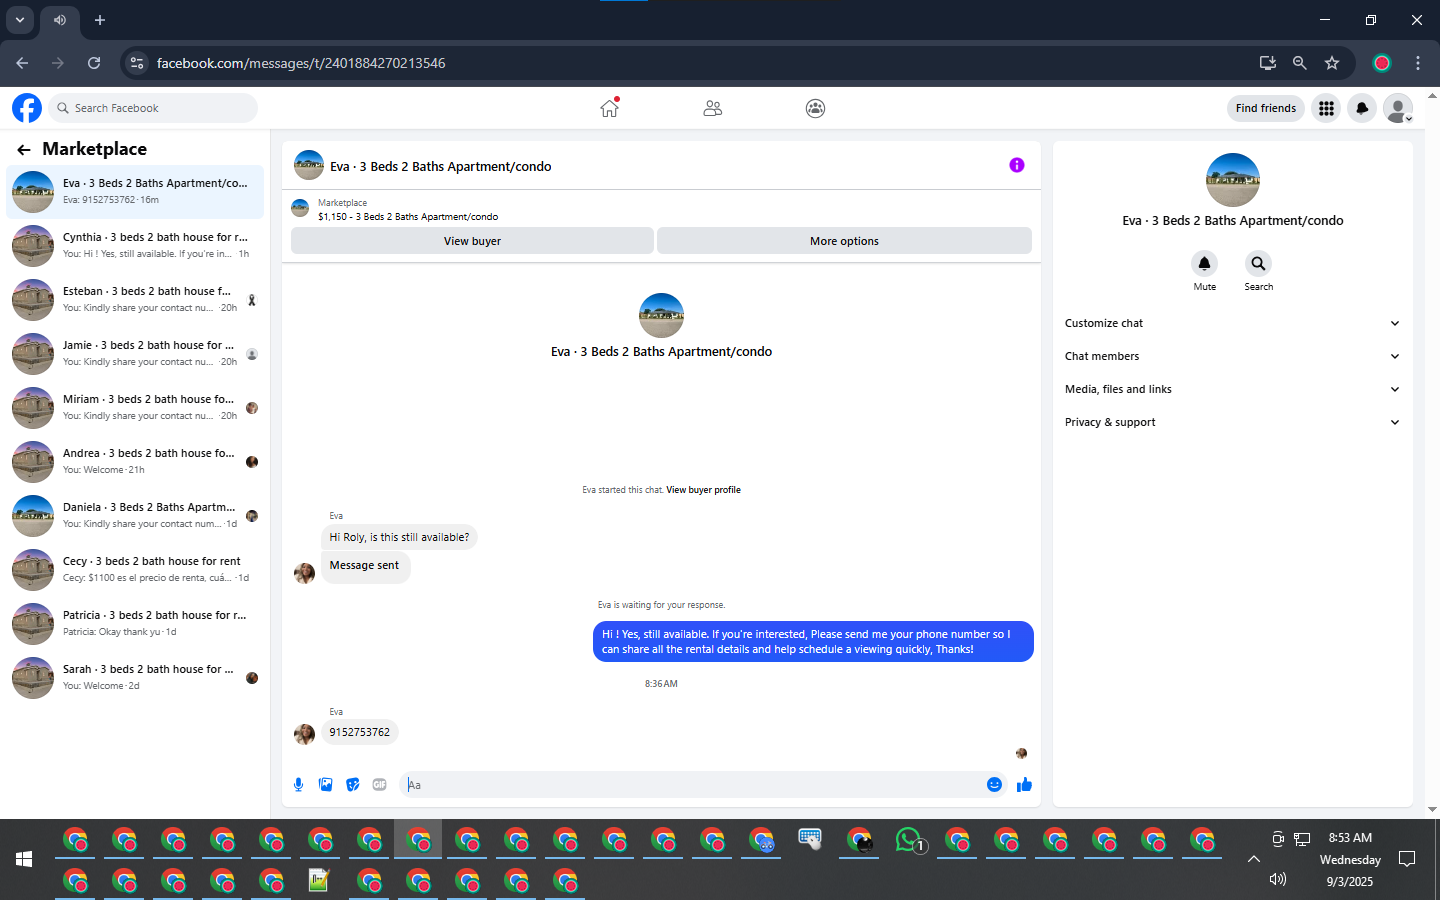Click the "Hi Roly, is this still available?" message

pyautogui.click(x=399, y=537)
